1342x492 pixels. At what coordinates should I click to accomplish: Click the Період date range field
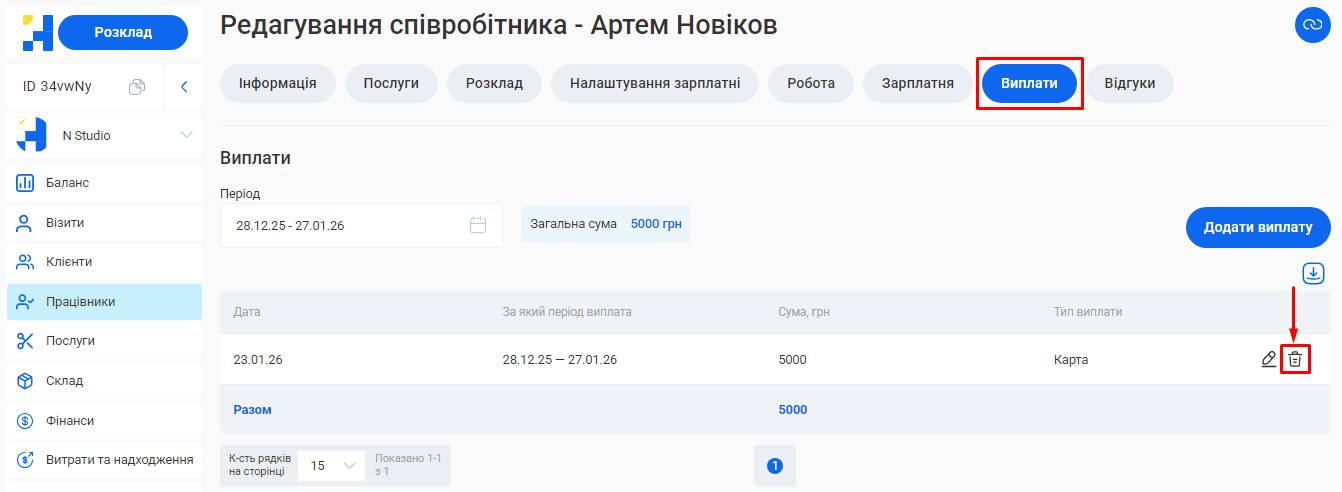tap(361, 225)
